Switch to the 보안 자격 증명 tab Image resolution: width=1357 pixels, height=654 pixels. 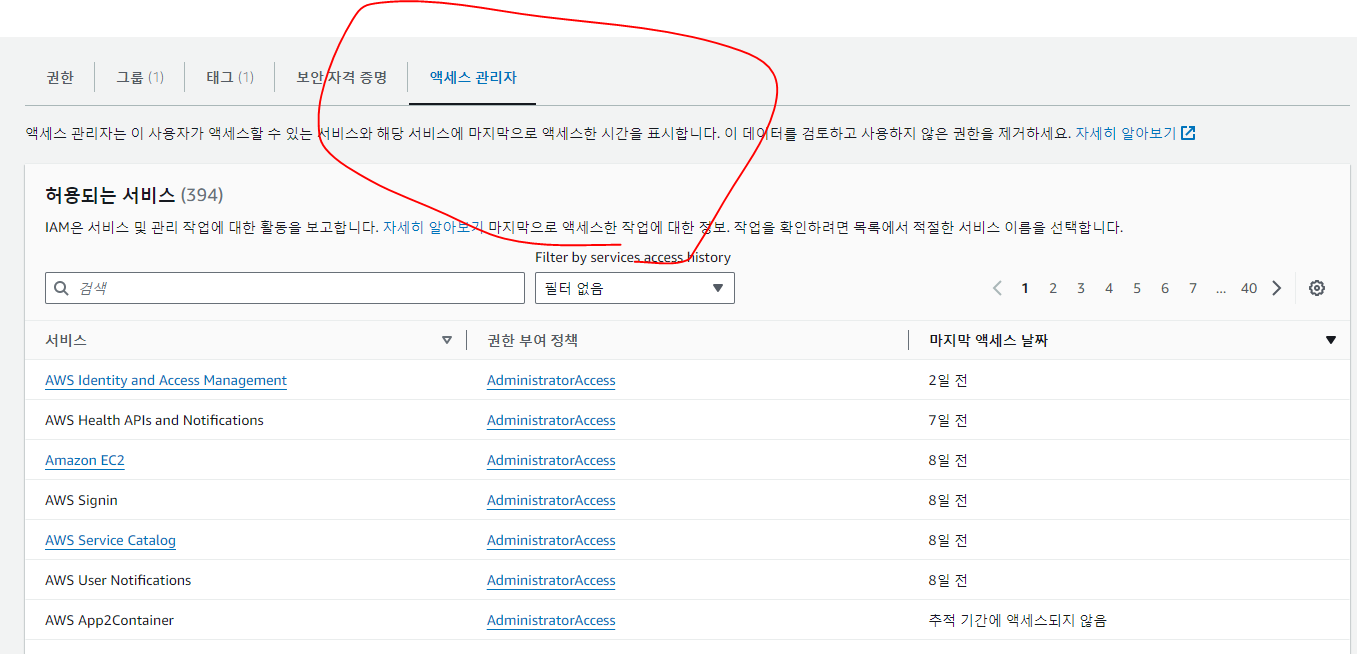click(342, 77)
